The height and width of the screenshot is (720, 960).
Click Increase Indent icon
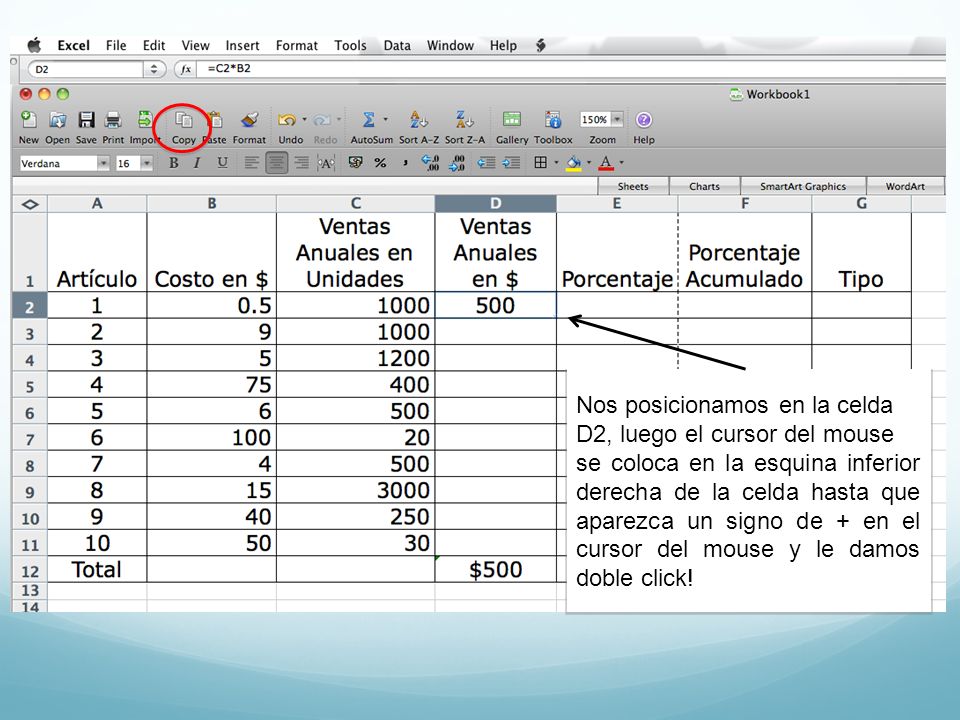[511, 162]
